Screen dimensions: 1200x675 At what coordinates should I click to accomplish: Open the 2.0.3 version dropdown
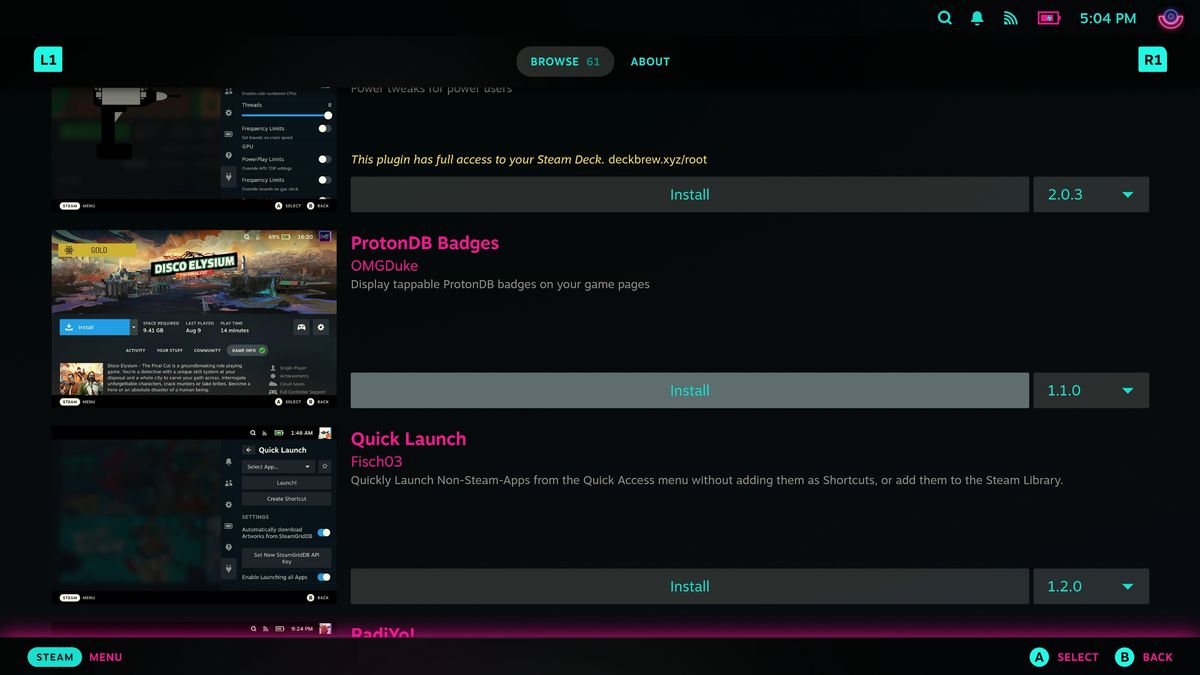pyautogui.click(x=1091, y=194)
